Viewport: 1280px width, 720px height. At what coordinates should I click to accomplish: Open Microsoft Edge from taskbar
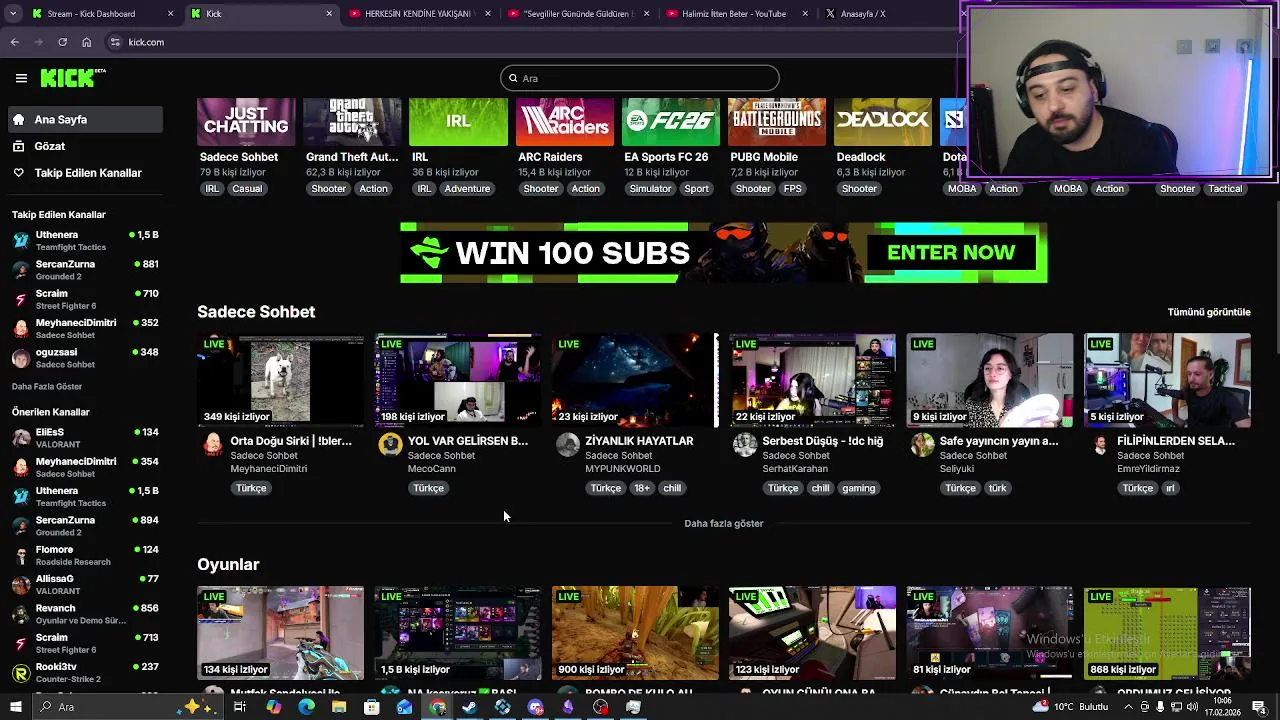point(306,707)
